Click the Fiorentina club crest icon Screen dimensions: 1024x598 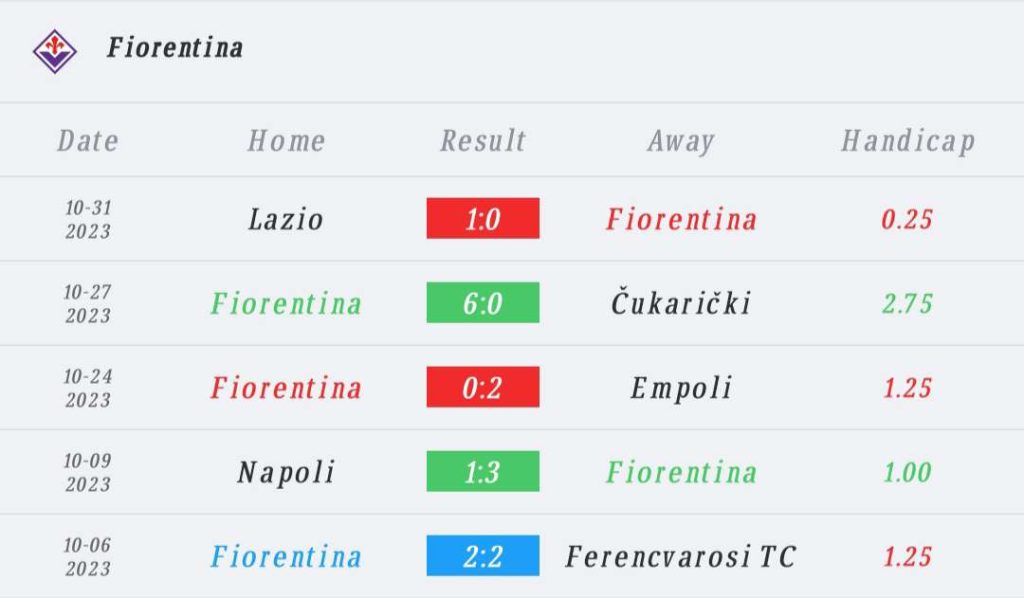(54, 49)
